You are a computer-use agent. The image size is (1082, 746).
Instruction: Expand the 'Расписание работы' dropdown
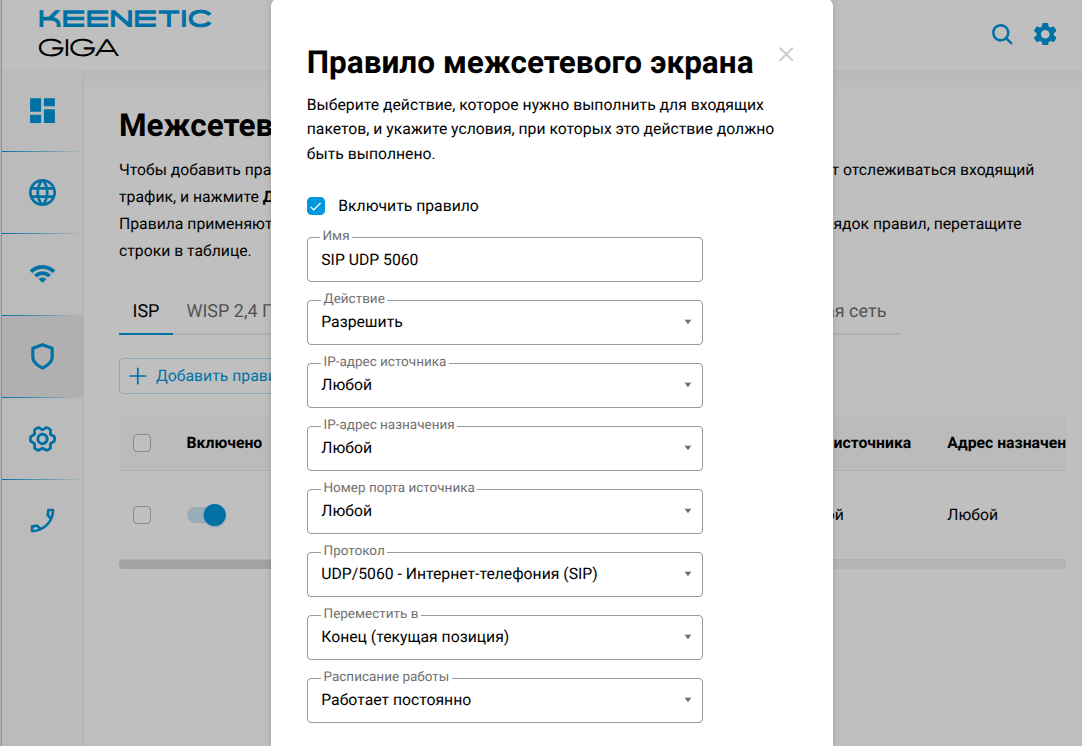pos(504,700)
